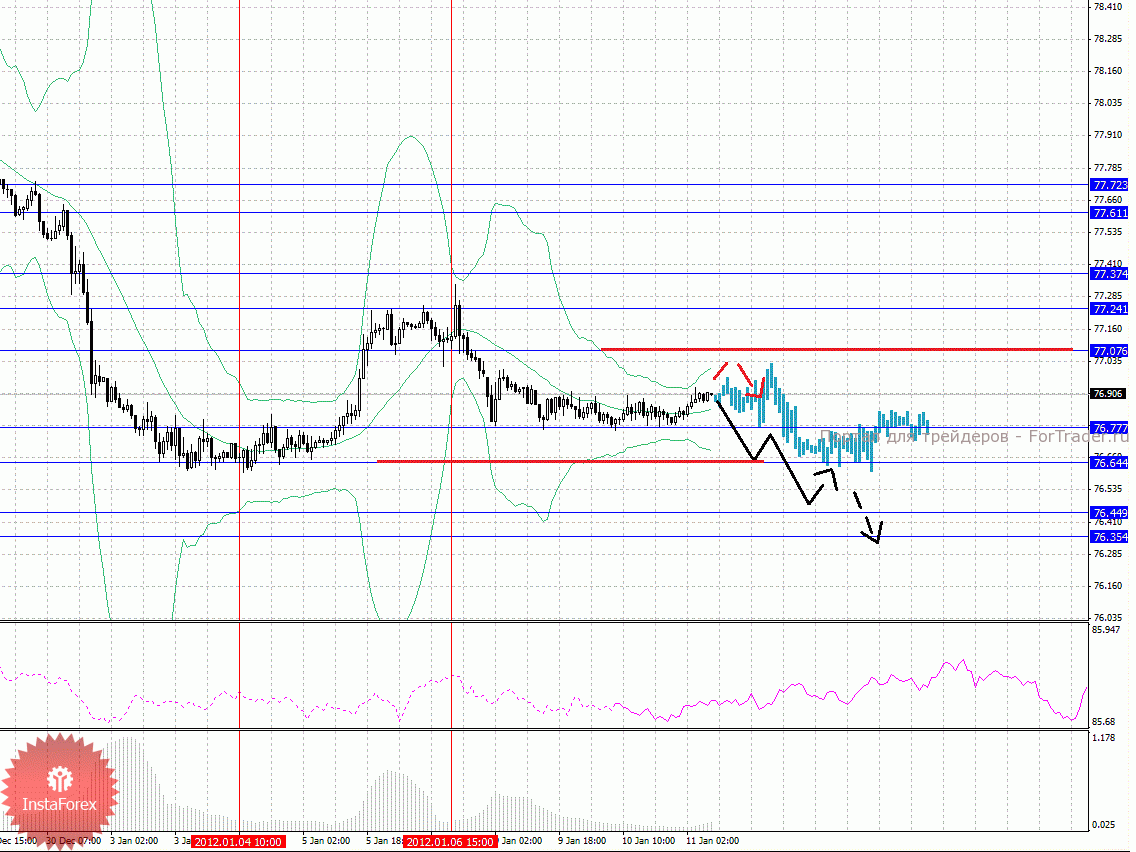Image resolution: width=1136 pixels, height=852 pixels.
Task: Select the 2012.01.06 15:00 date marker
Action: (x=450, y=842)
